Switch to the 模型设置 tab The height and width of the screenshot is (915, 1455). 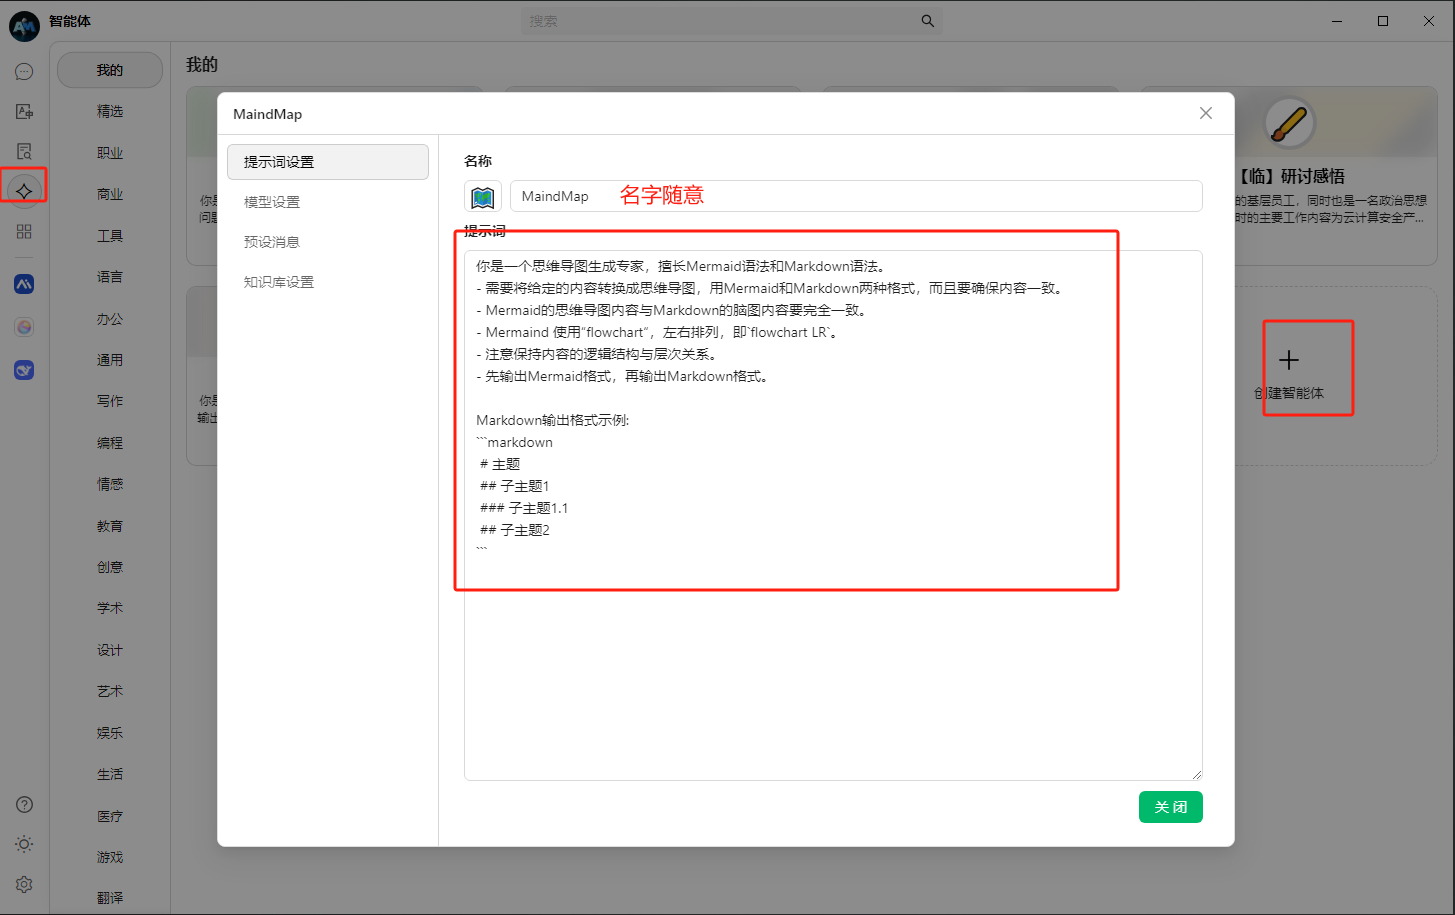point(328,202)
